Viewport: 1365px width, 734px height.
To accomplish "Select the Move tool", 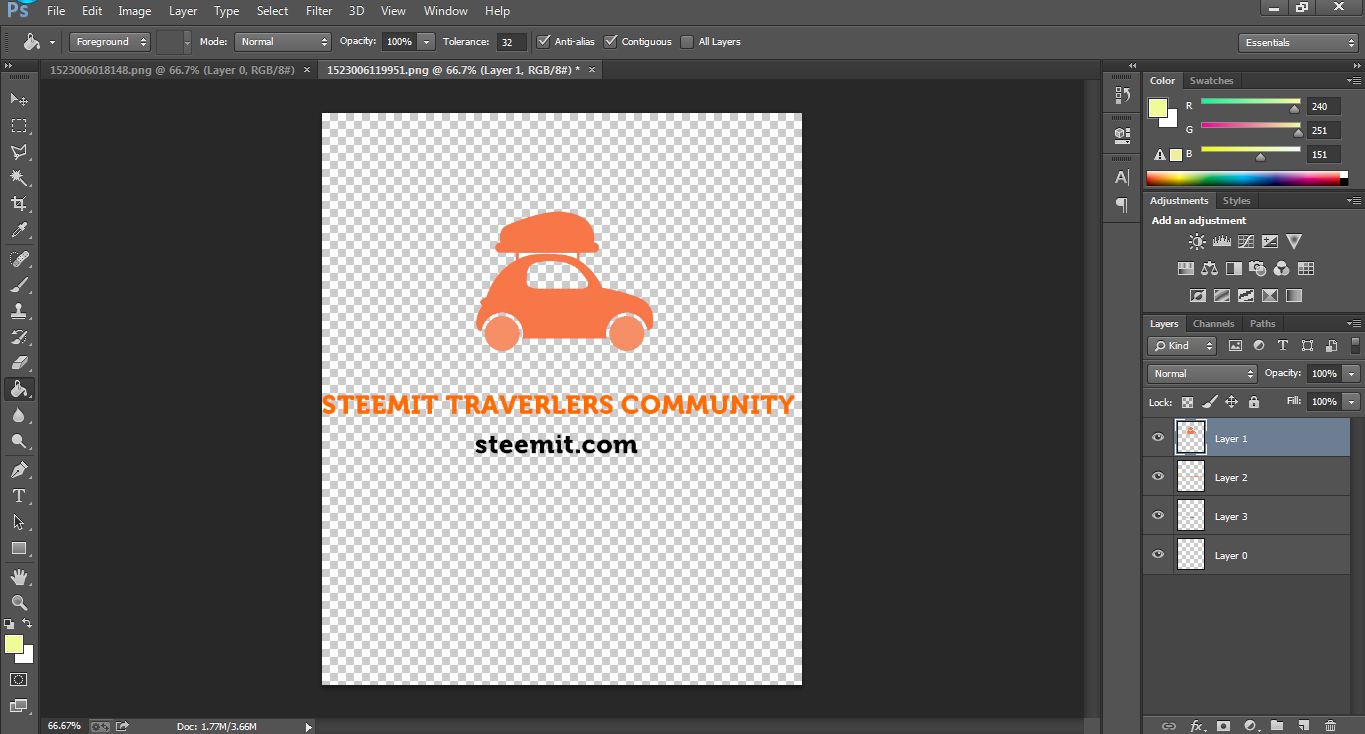I will pyautogui.click(x=19, y=99).
